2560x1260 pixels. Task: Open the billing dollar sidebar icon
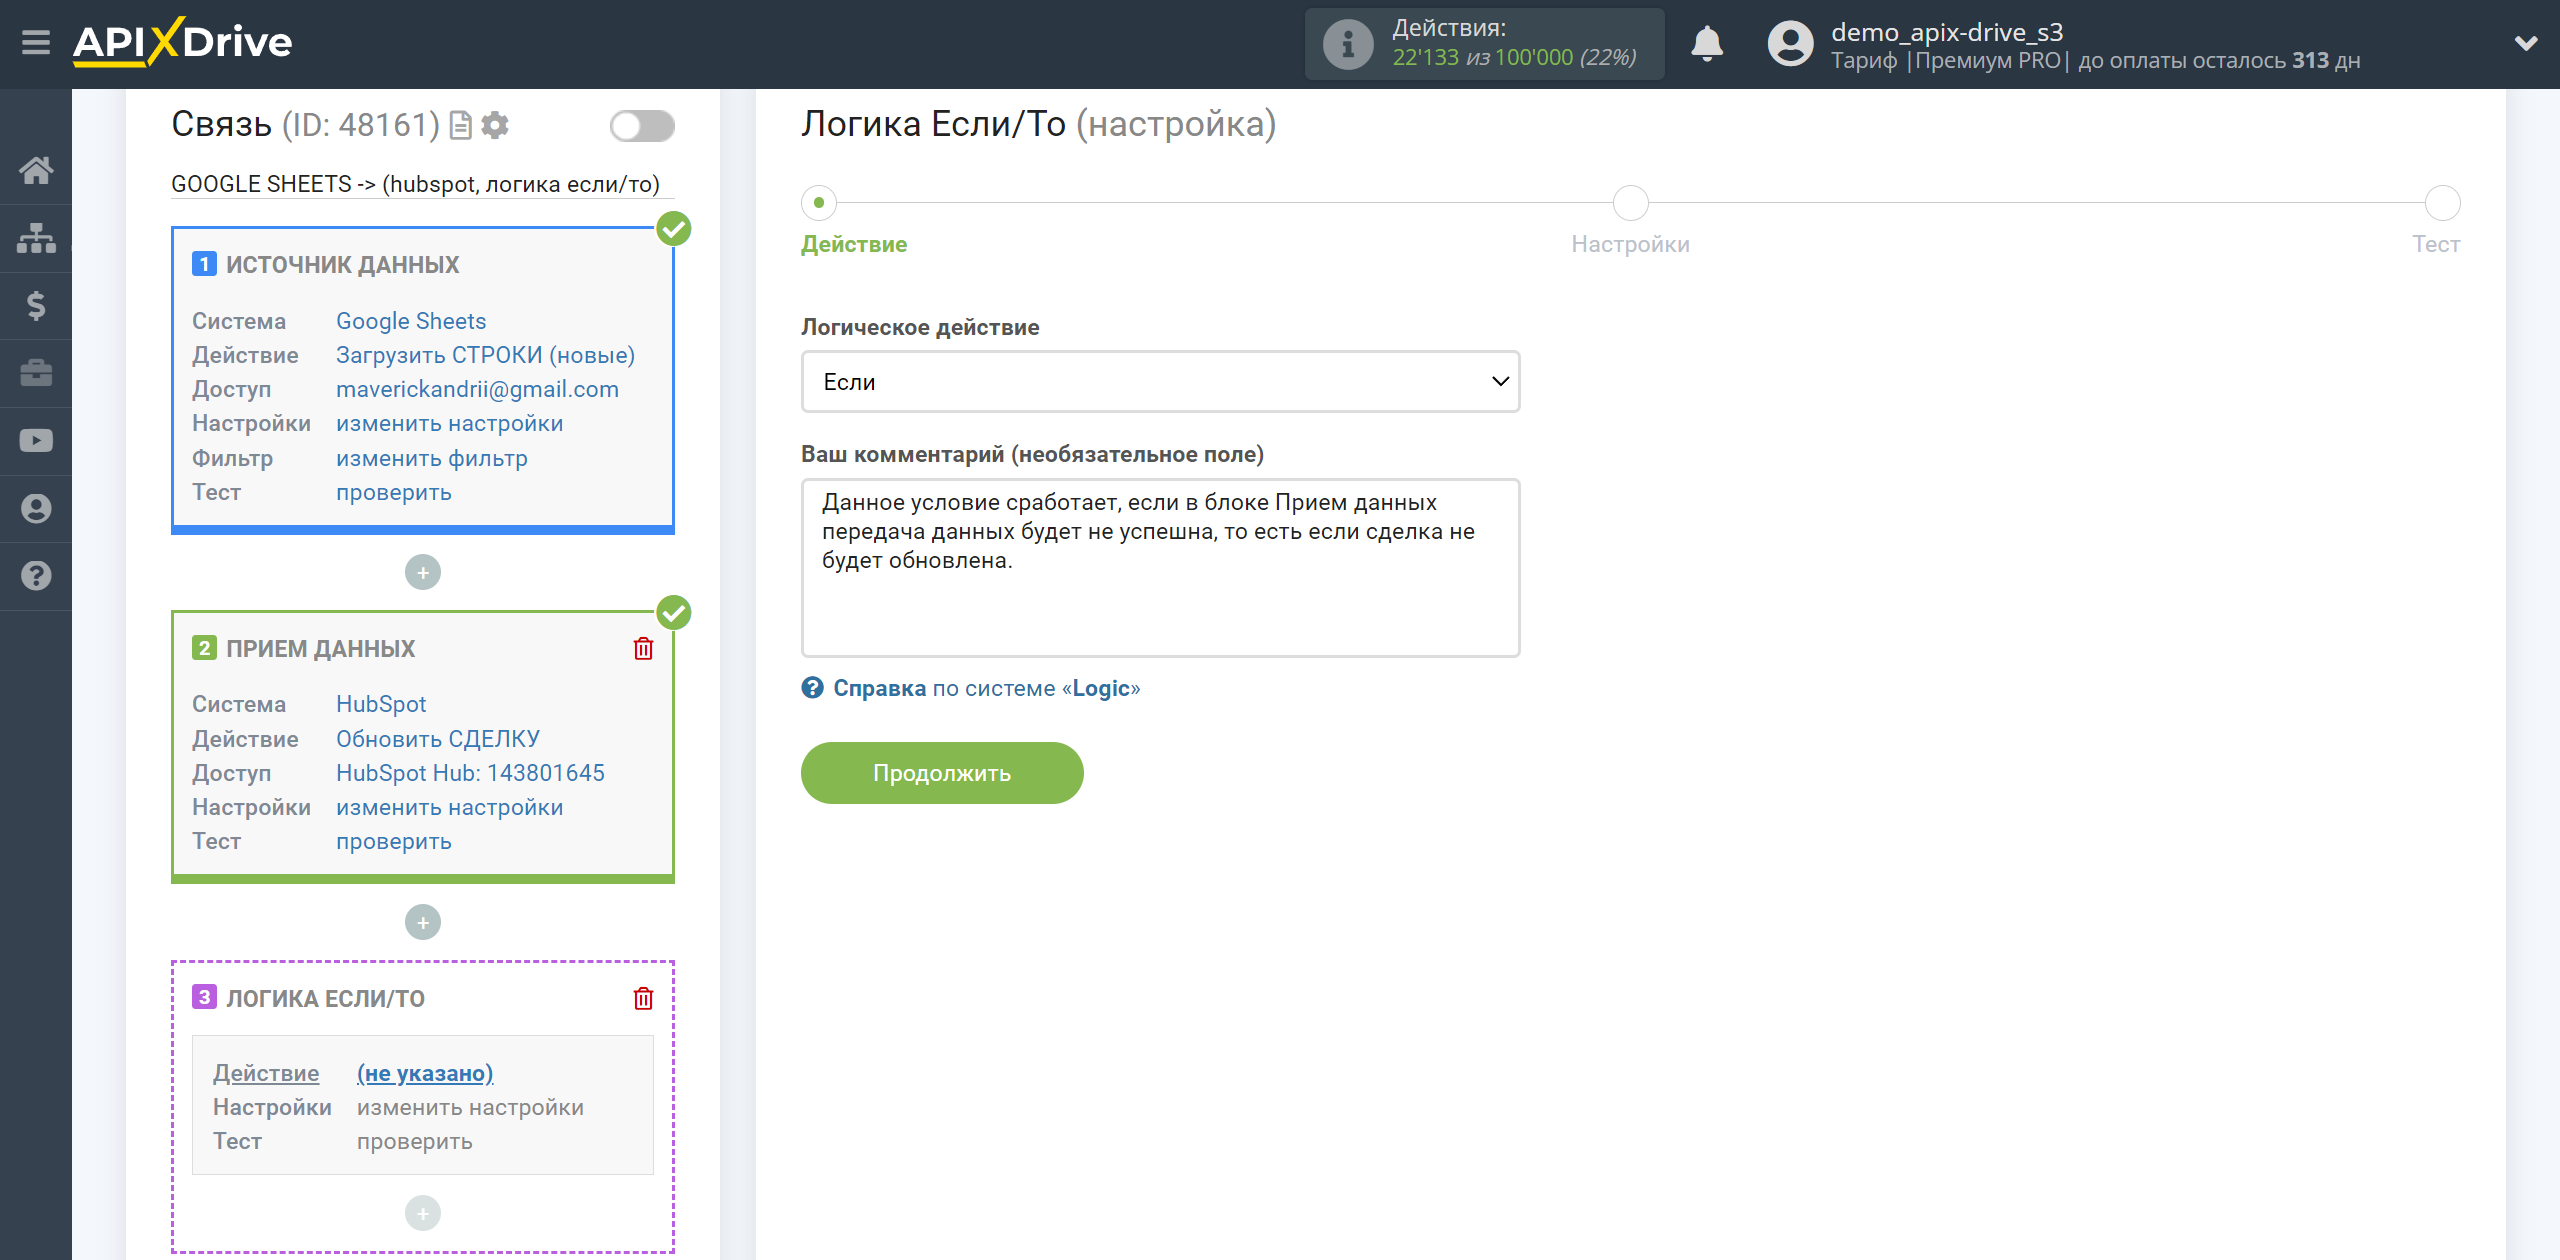(36, 305)
